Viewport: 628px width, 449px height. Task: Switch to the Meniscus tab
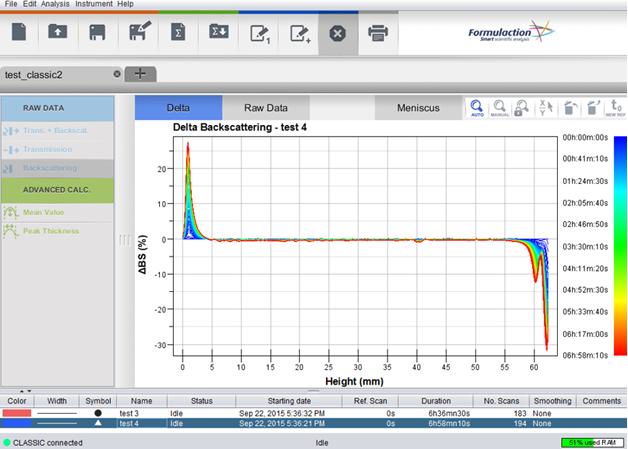[418, 108]
